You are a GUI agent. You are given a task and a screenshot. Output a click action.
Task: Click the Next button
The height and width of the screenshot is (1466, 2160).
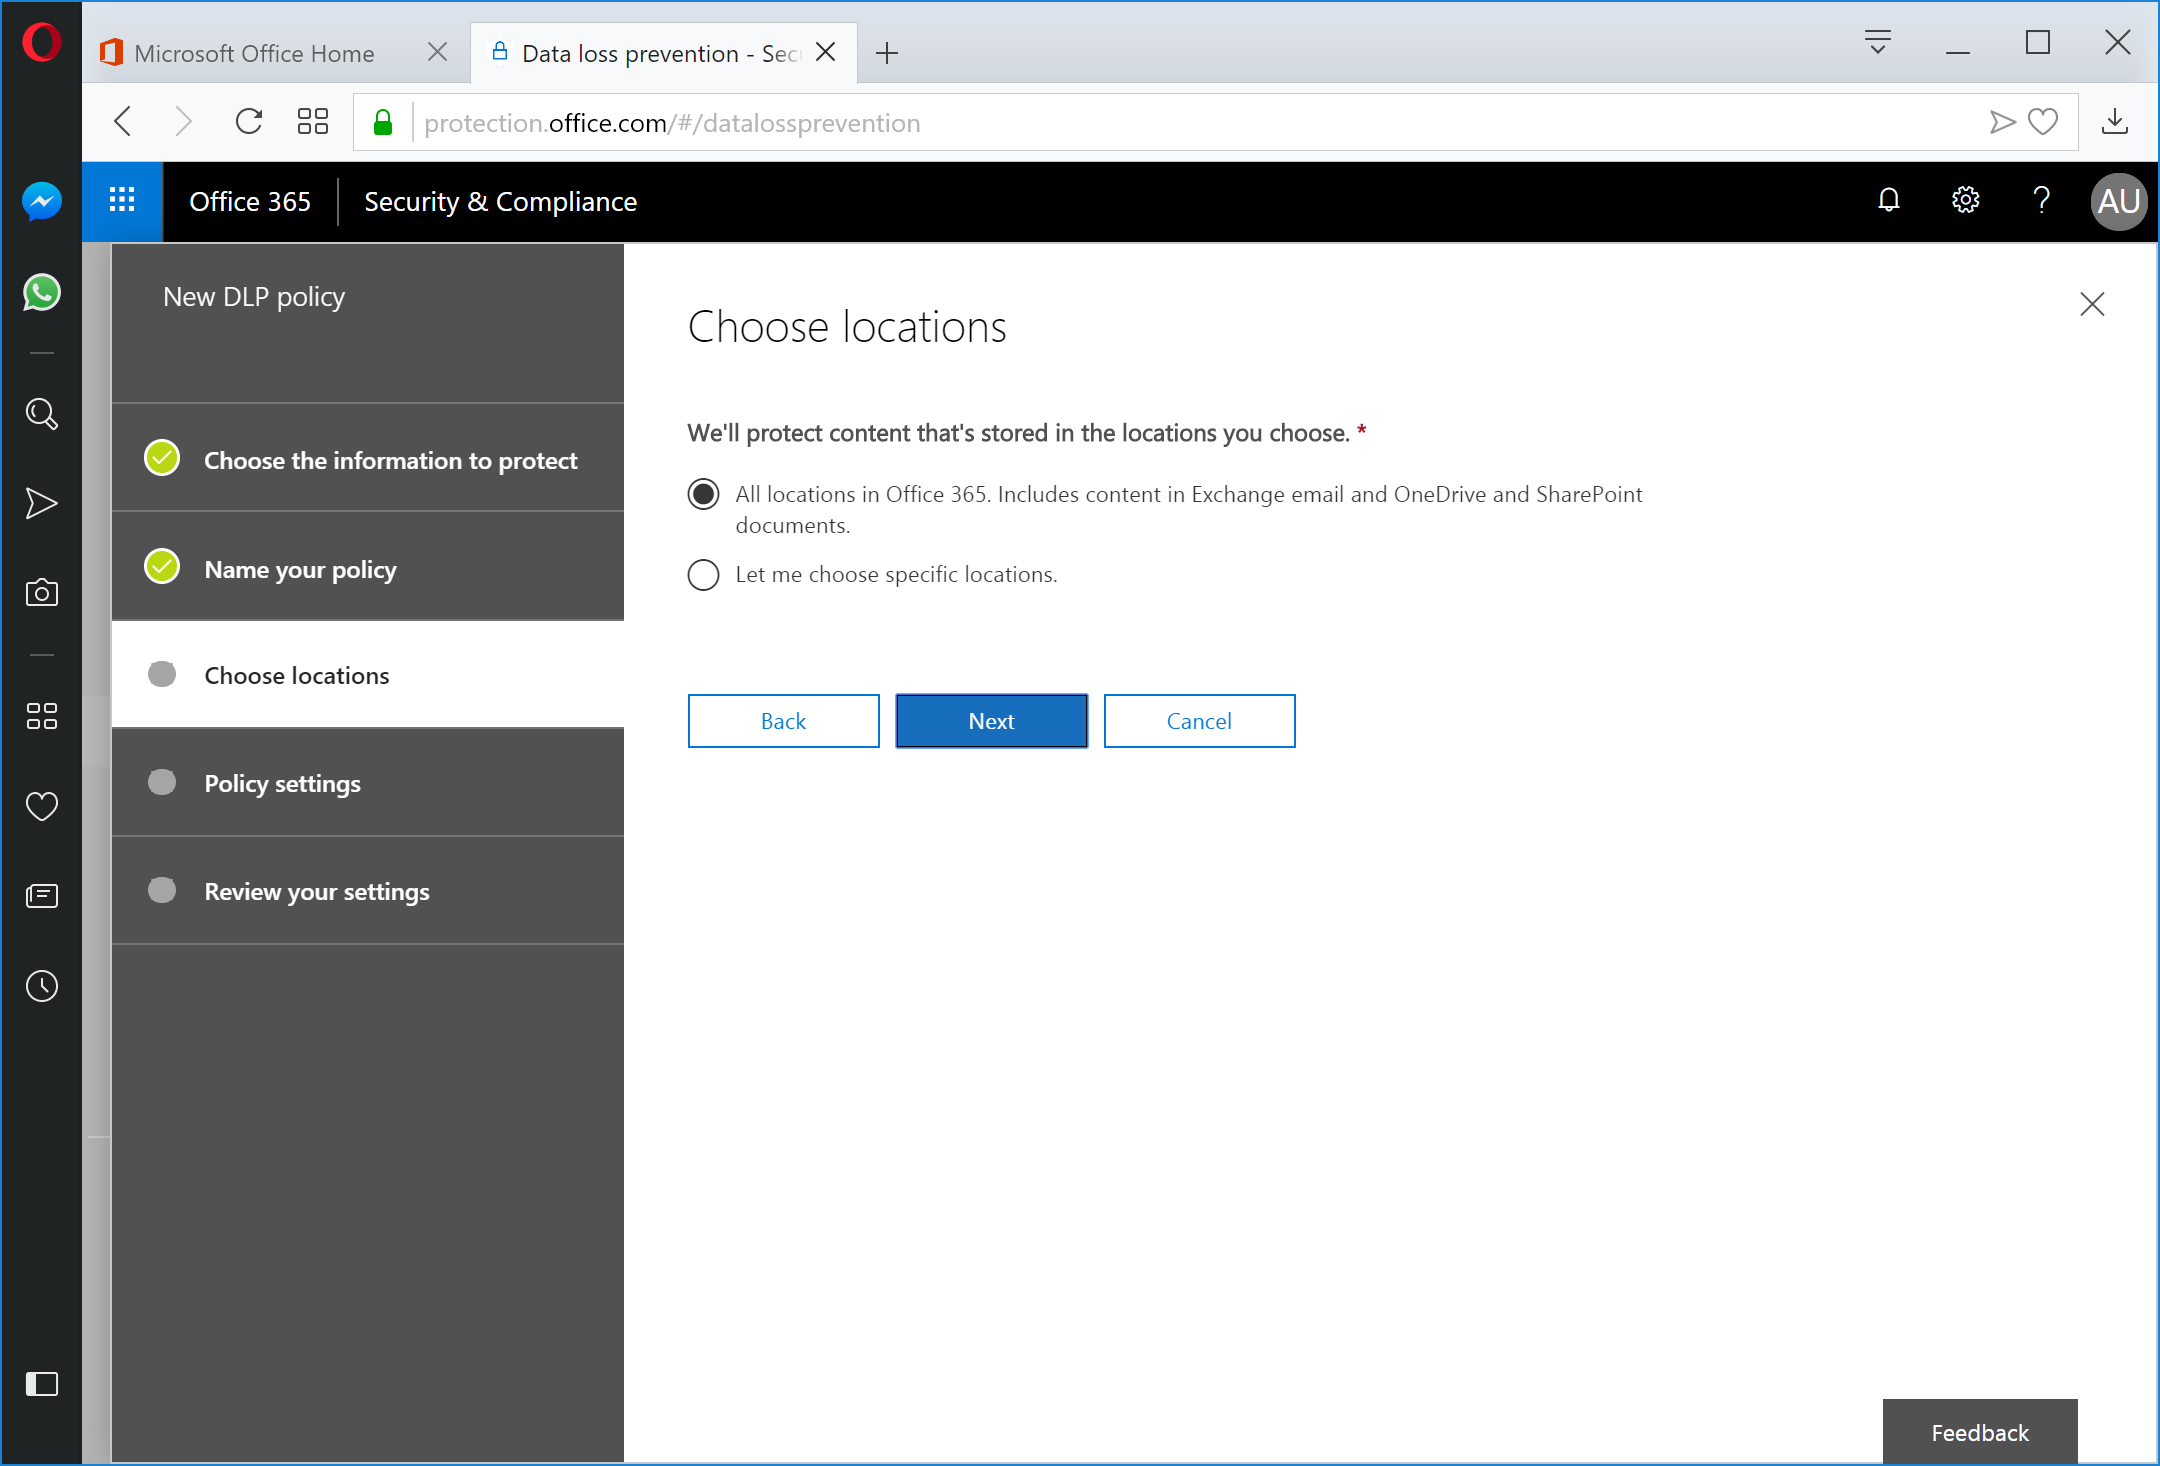991,720
